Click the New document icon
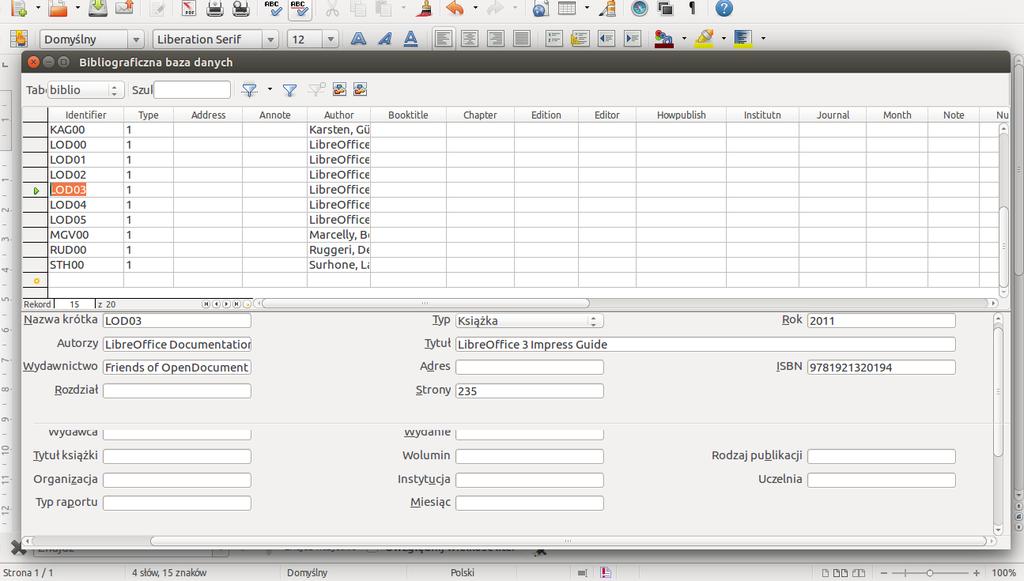The image size is (1024, 581). (x=19, y=8)
